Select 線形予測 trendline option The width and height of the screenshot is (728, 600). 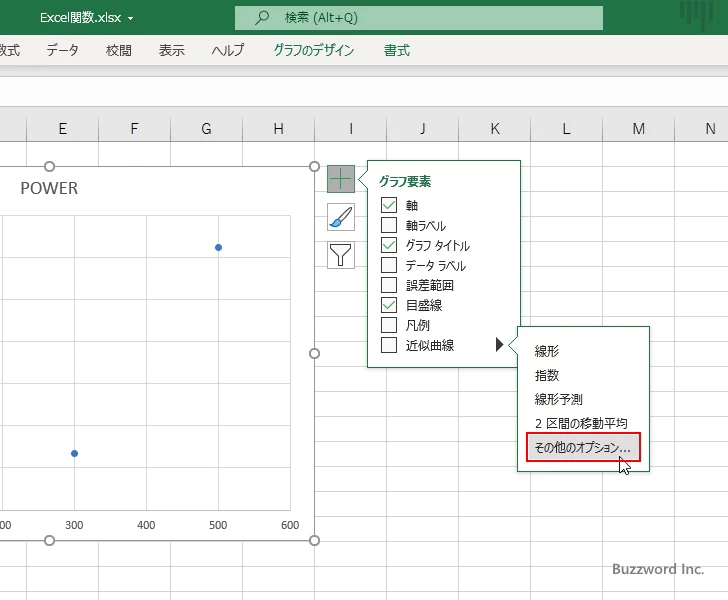558,399
